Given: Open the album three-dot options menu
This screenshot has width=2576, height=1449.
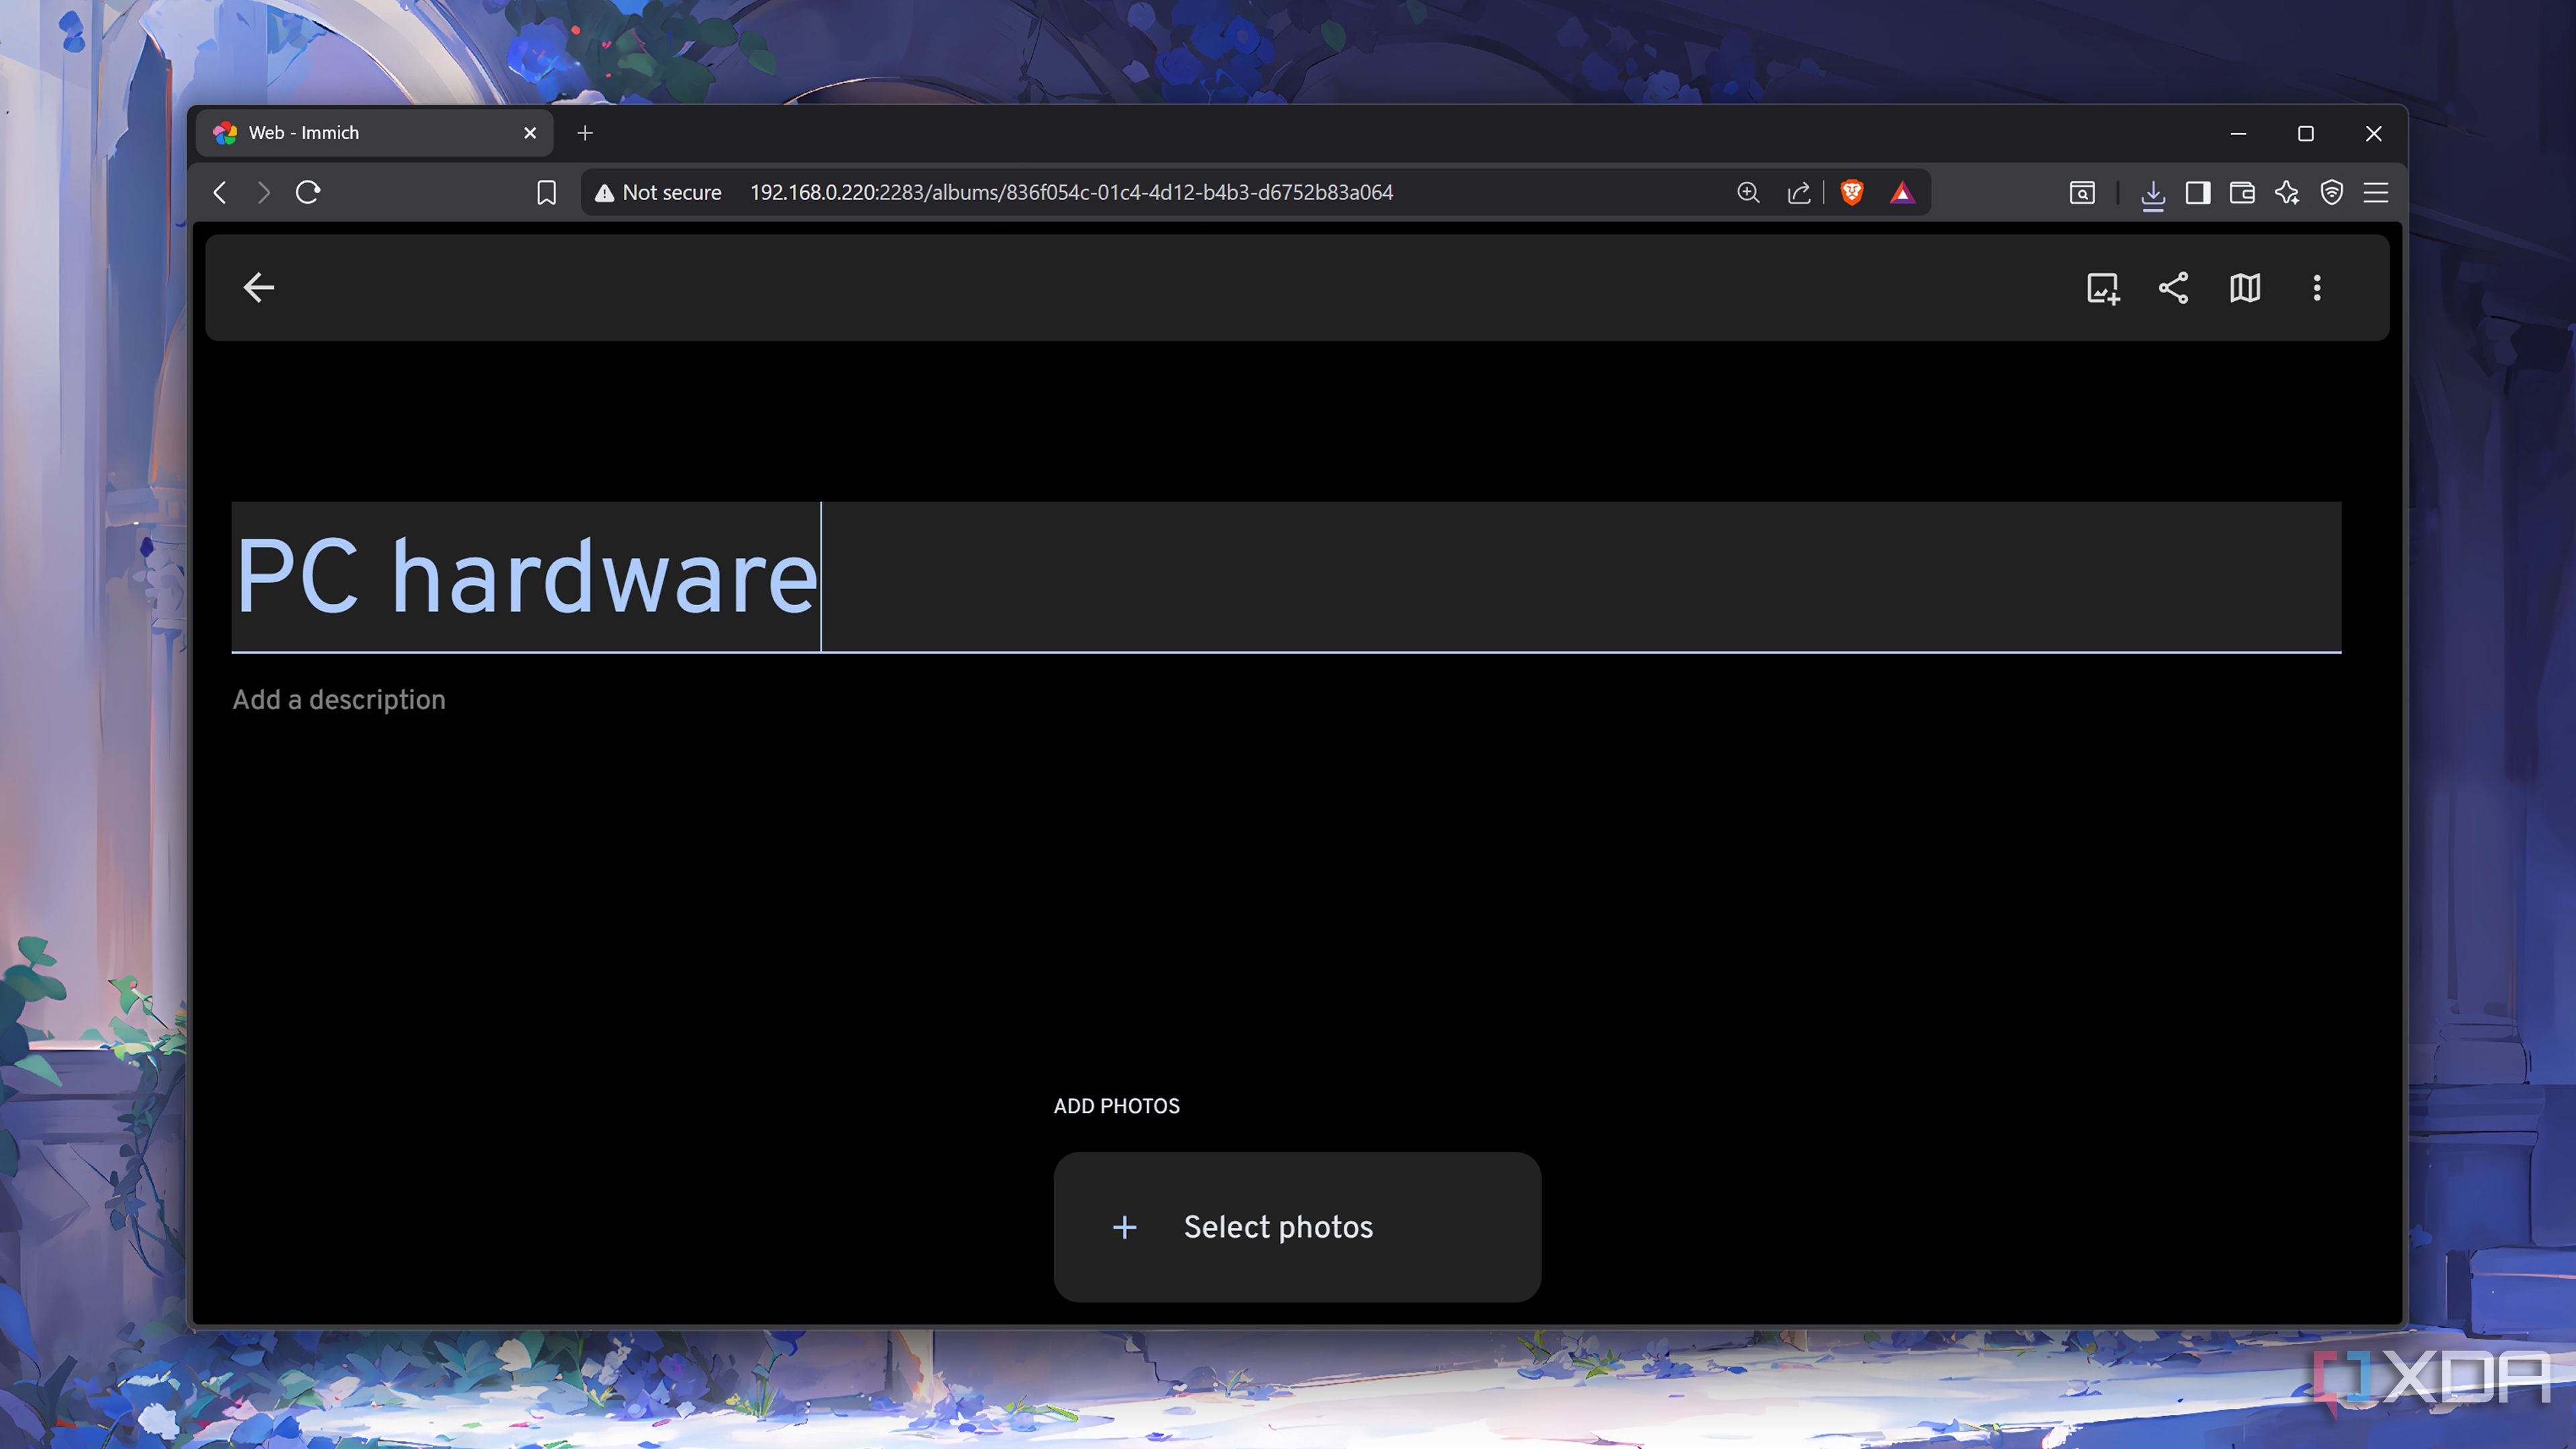Looking at the screenshot, I should tap(2317, 288).
